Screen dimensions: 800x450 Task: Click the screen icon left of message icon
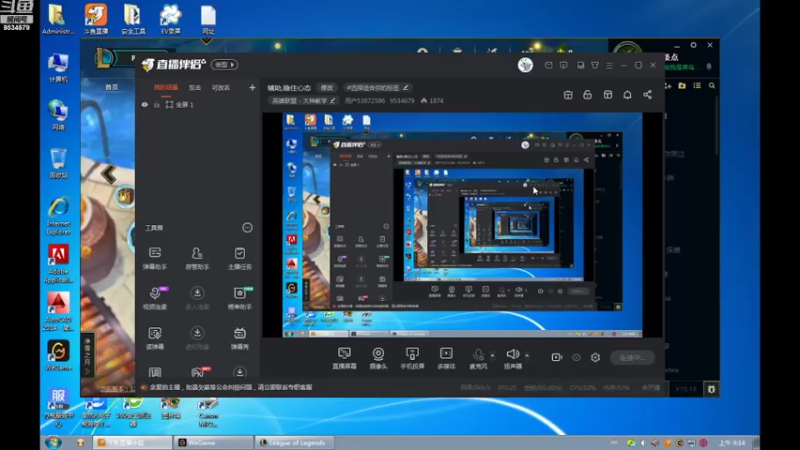click(548, 65)
